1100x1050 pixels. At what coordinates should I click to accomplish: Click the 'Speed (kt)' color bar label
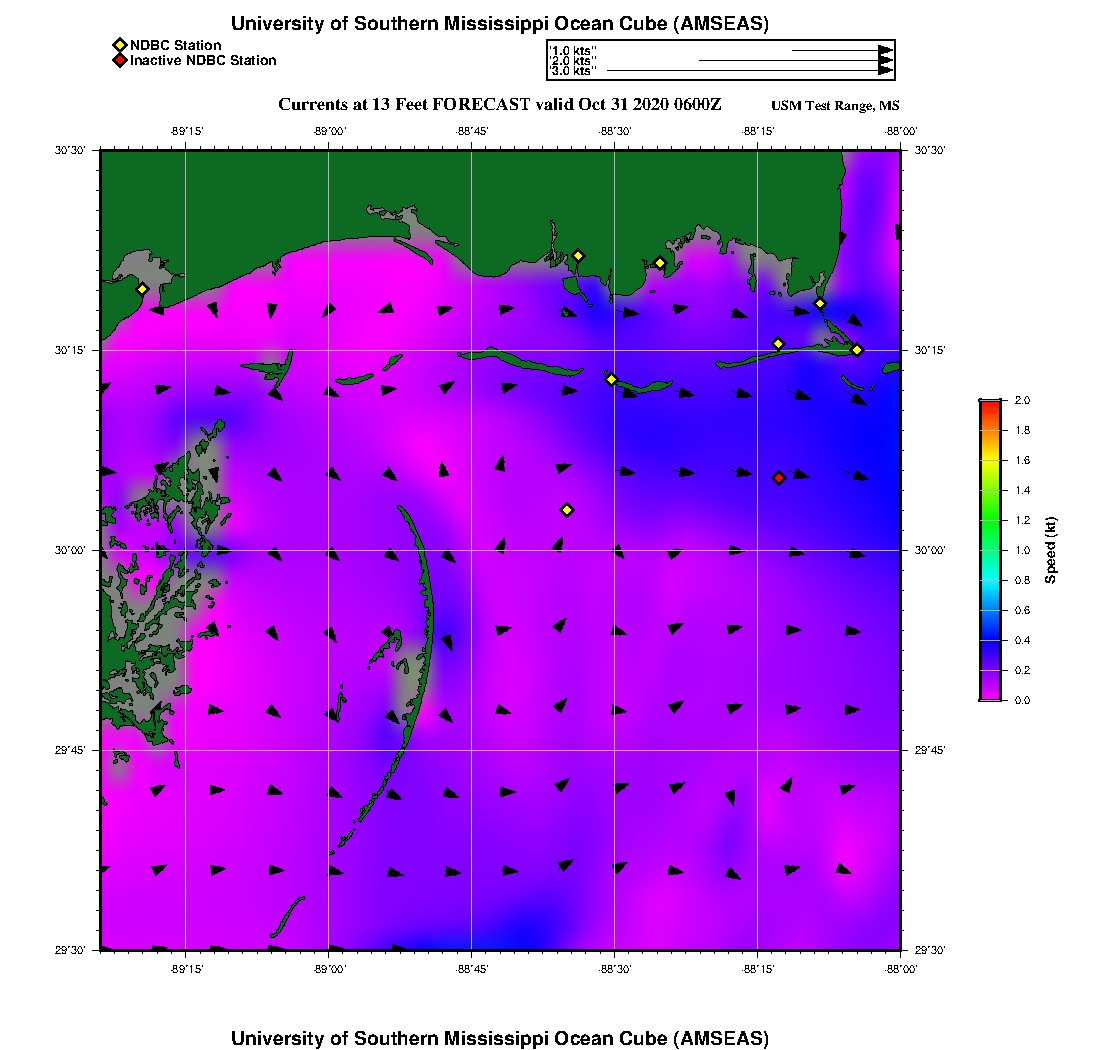(1050, 550)
